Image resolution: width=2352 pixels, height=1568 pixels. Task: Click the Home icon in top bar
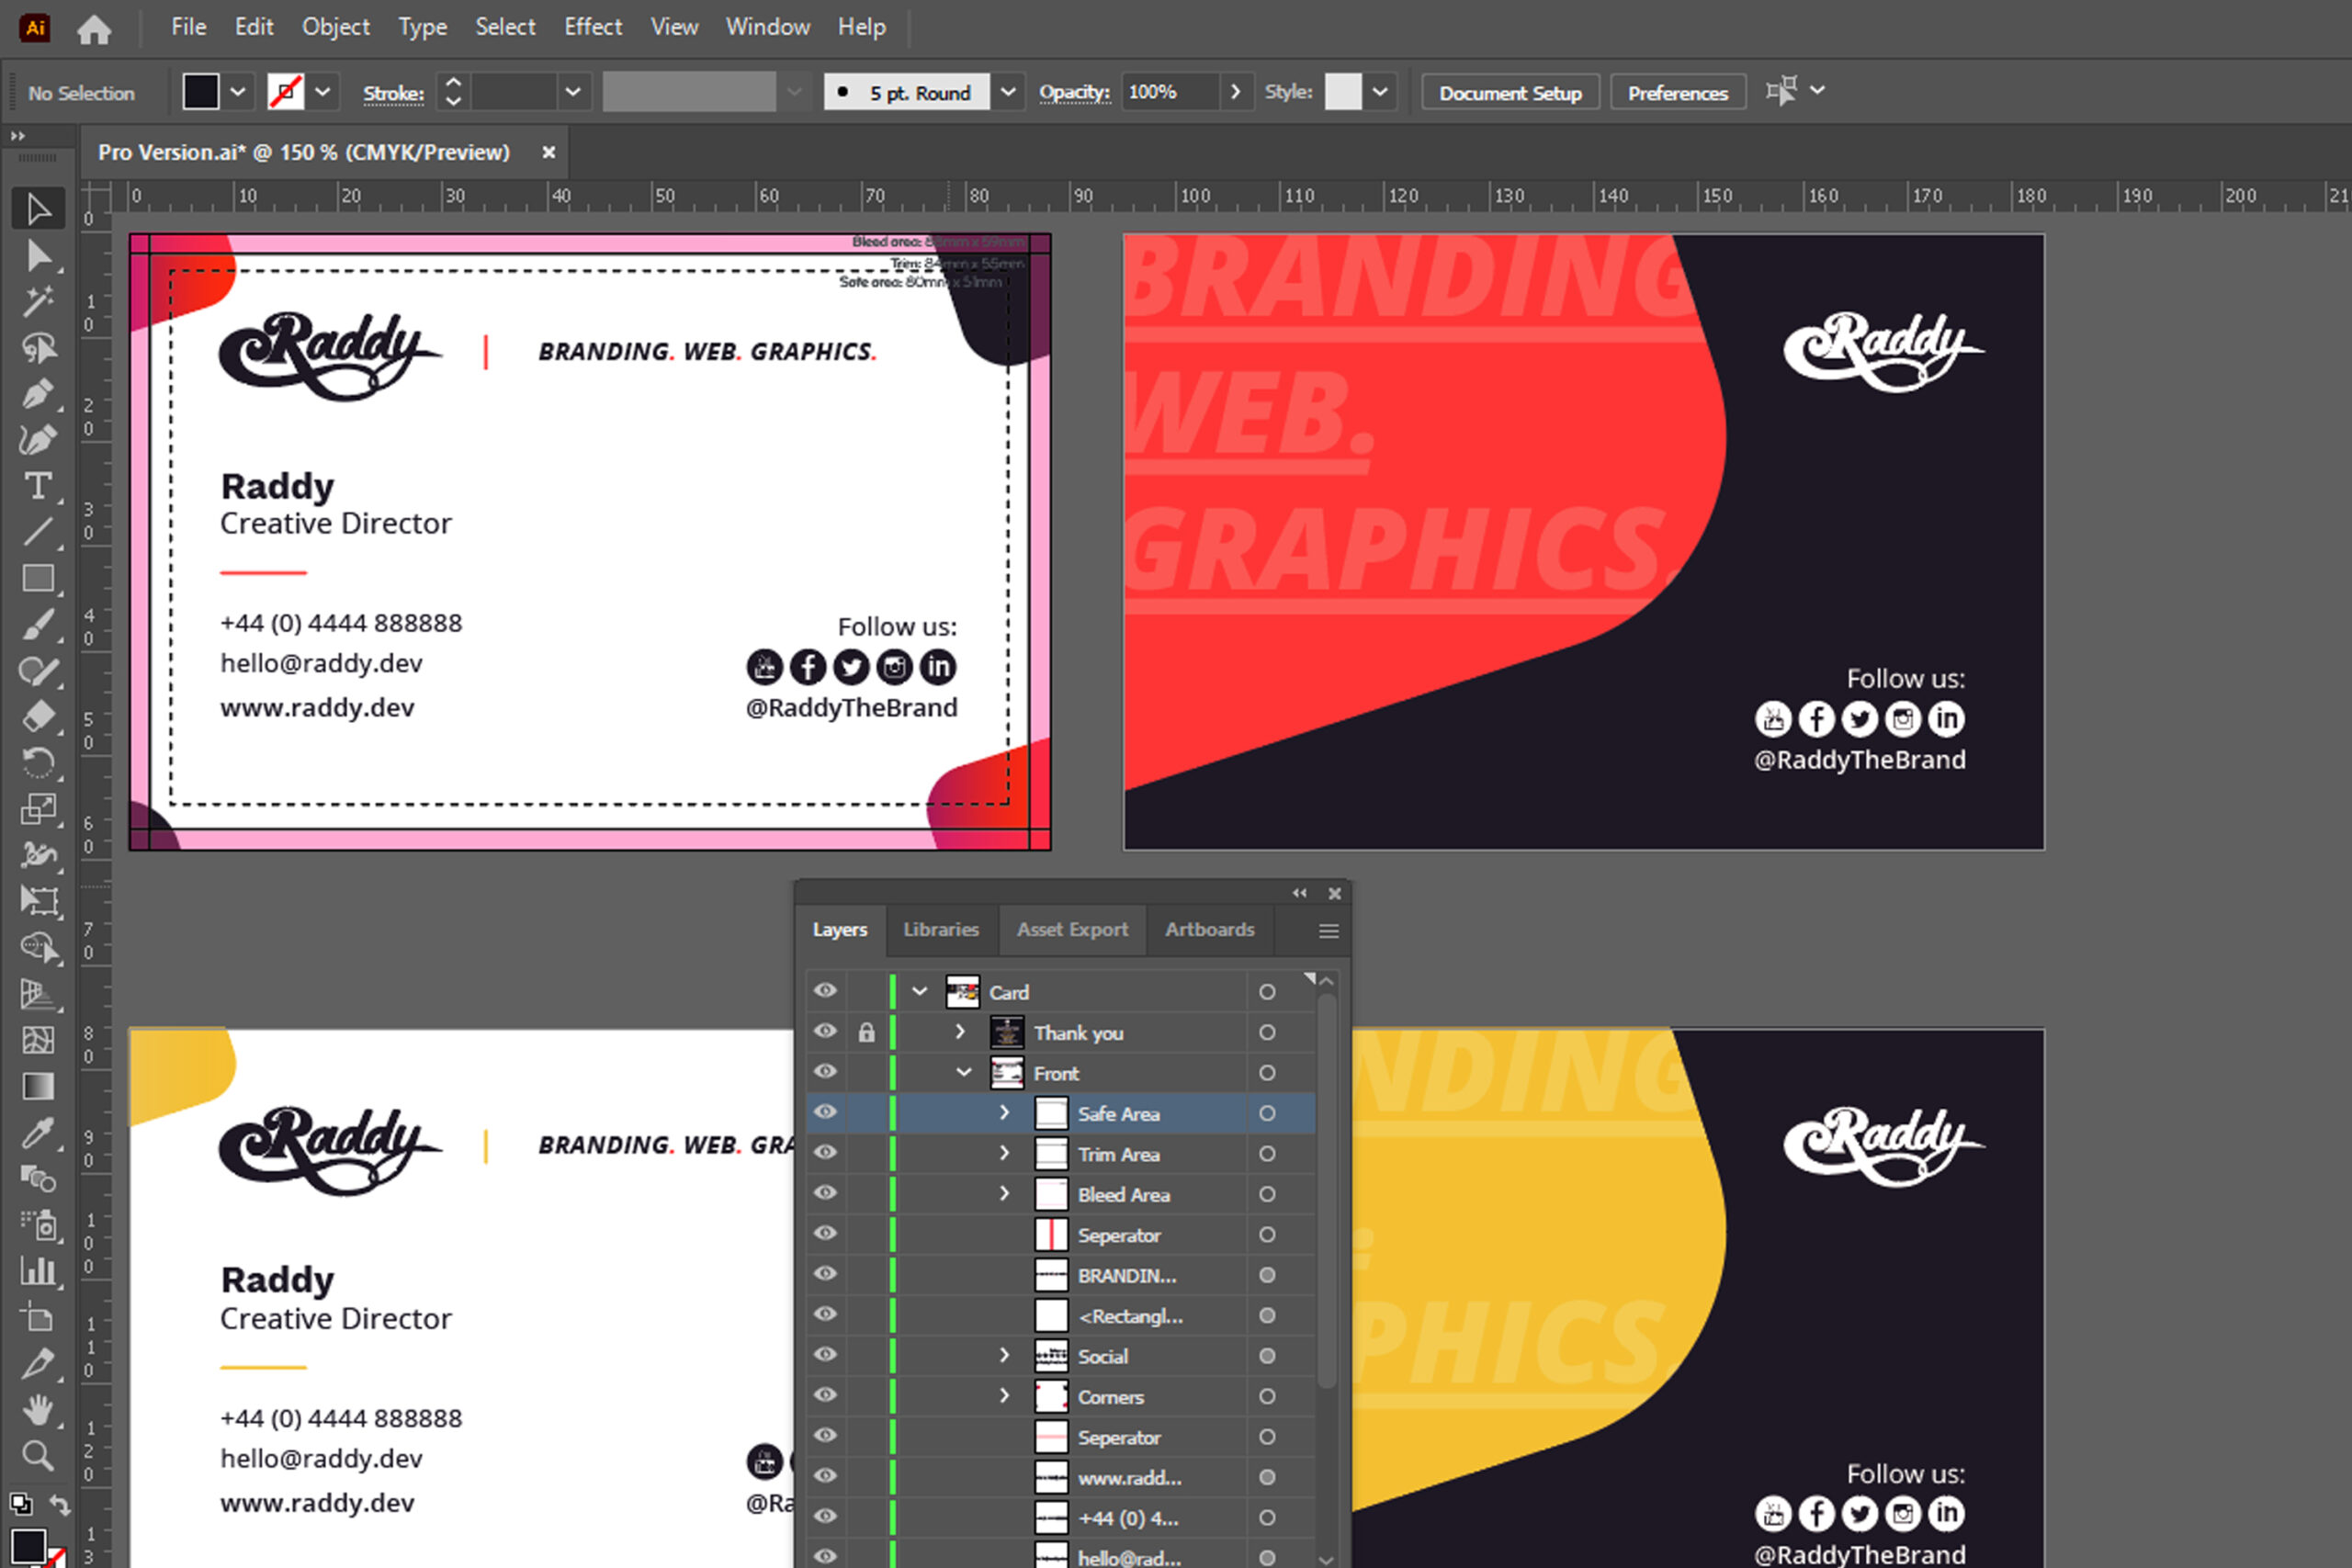pos(94,29)
